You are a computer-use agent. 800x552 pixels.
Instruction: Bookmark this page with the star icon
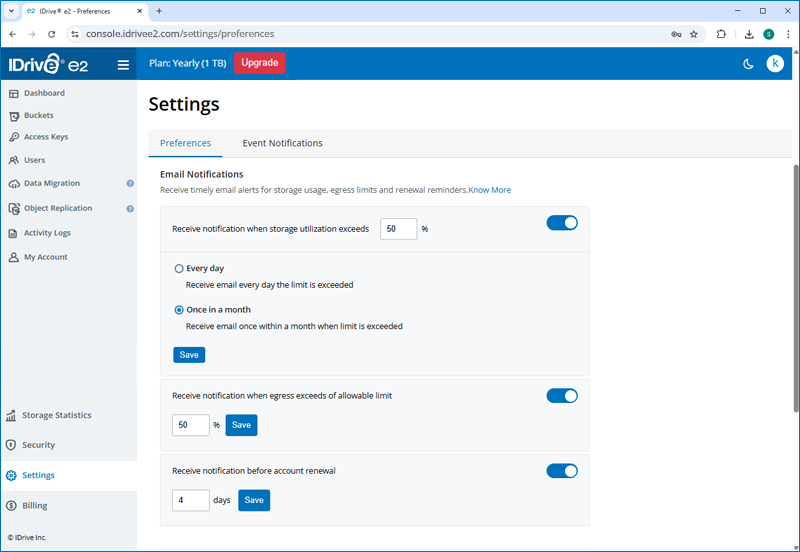pos(694,33)
